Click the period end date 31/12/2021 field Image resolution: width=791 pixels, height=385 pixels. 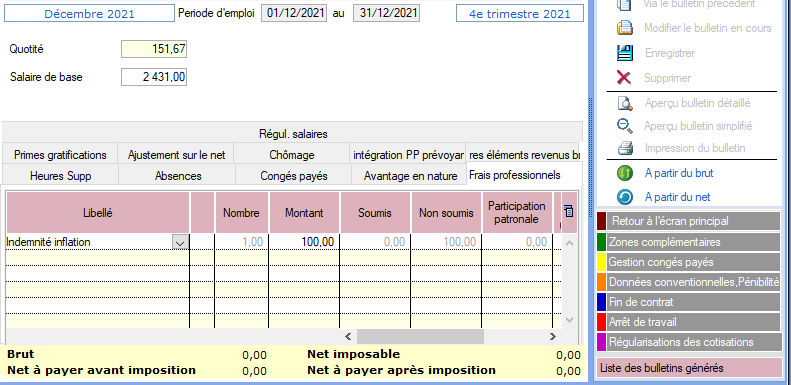pos(386,13)
